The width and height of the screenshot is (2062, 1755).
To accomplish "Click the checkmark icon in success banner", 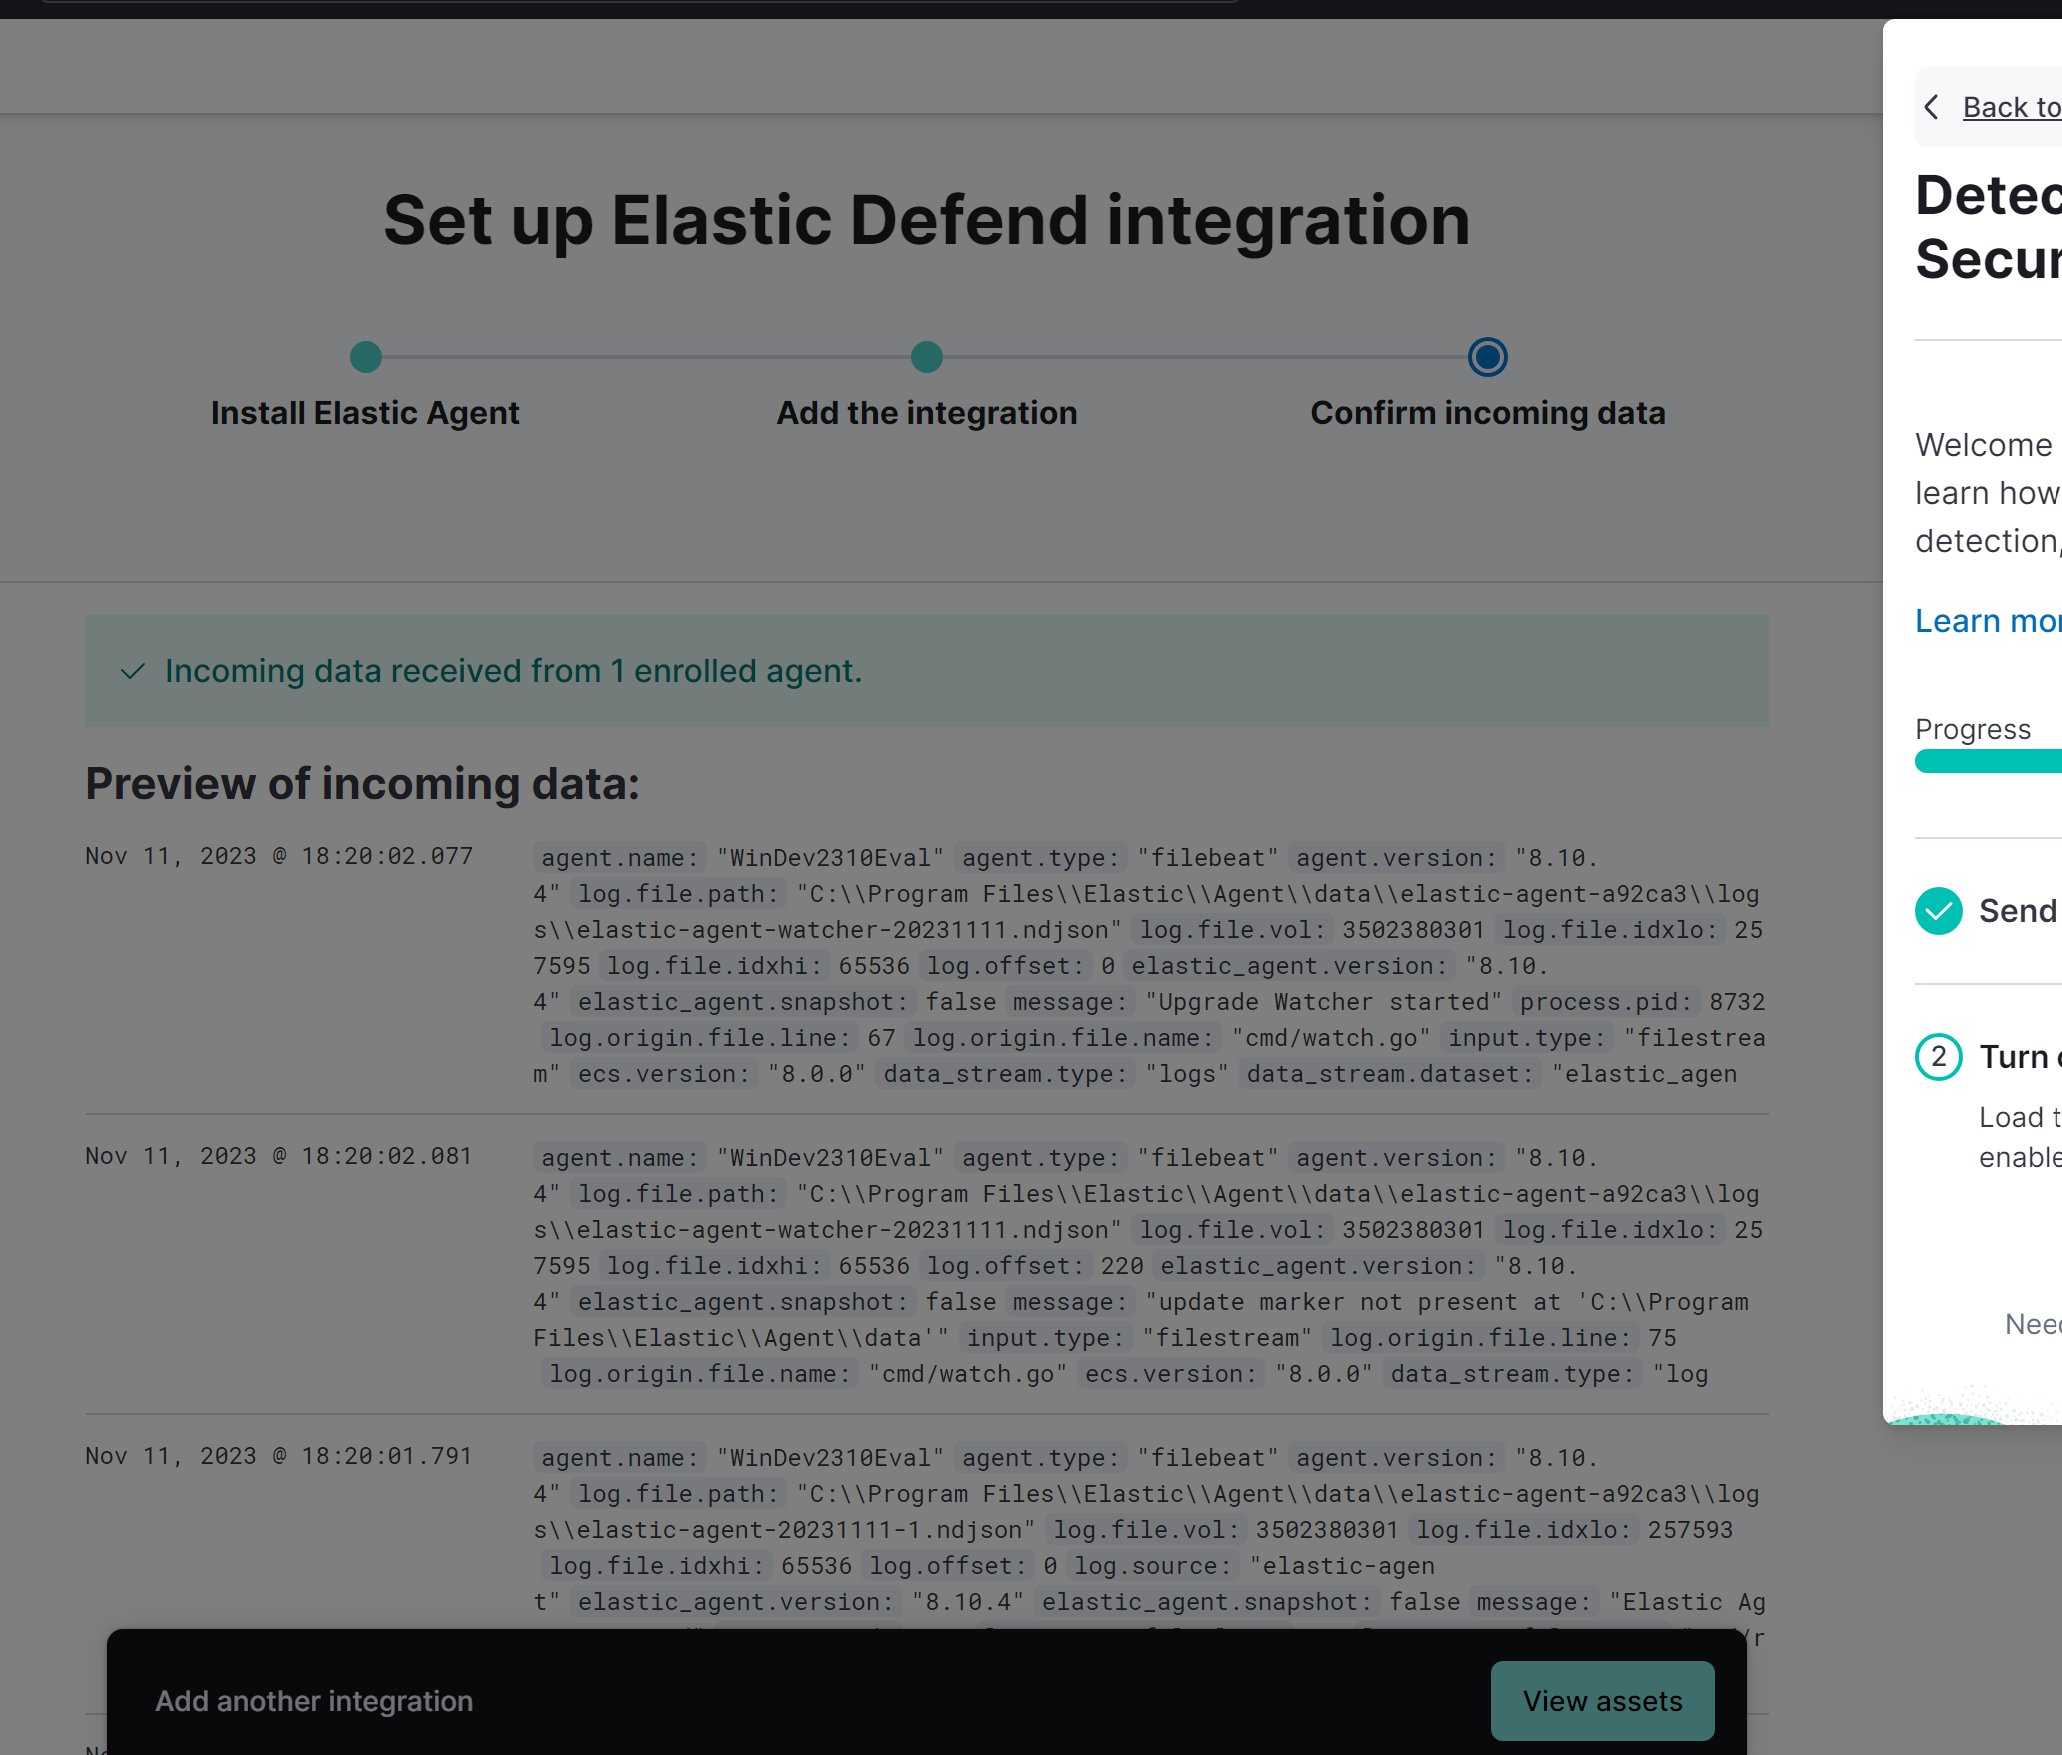I will pos(133,671).
